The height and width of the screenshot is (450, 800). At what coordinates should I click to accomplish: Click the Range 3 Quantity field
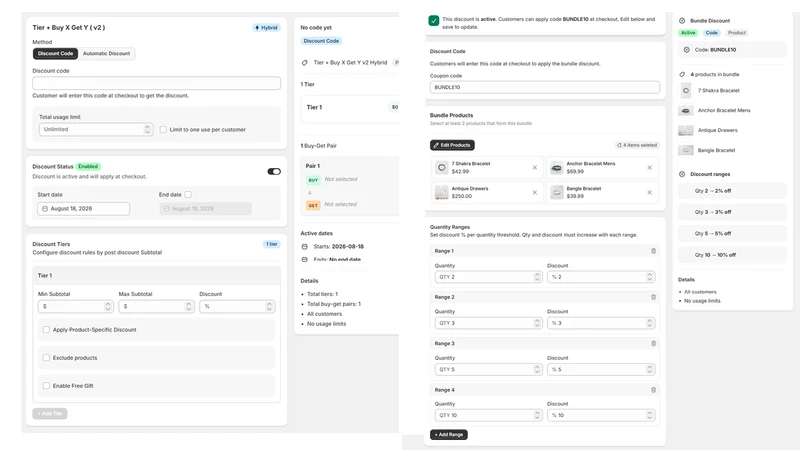click(x=488, y=369)
